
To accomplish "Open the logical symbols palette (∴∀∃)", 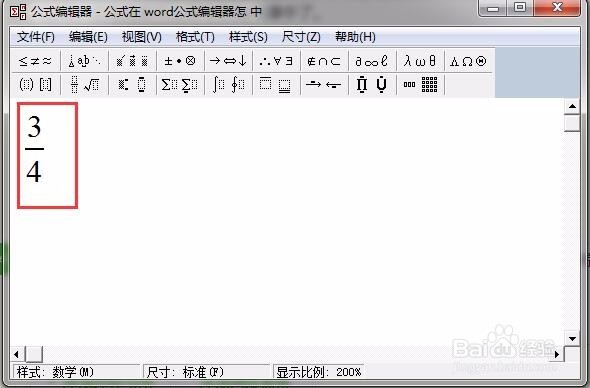I will 276,61.
